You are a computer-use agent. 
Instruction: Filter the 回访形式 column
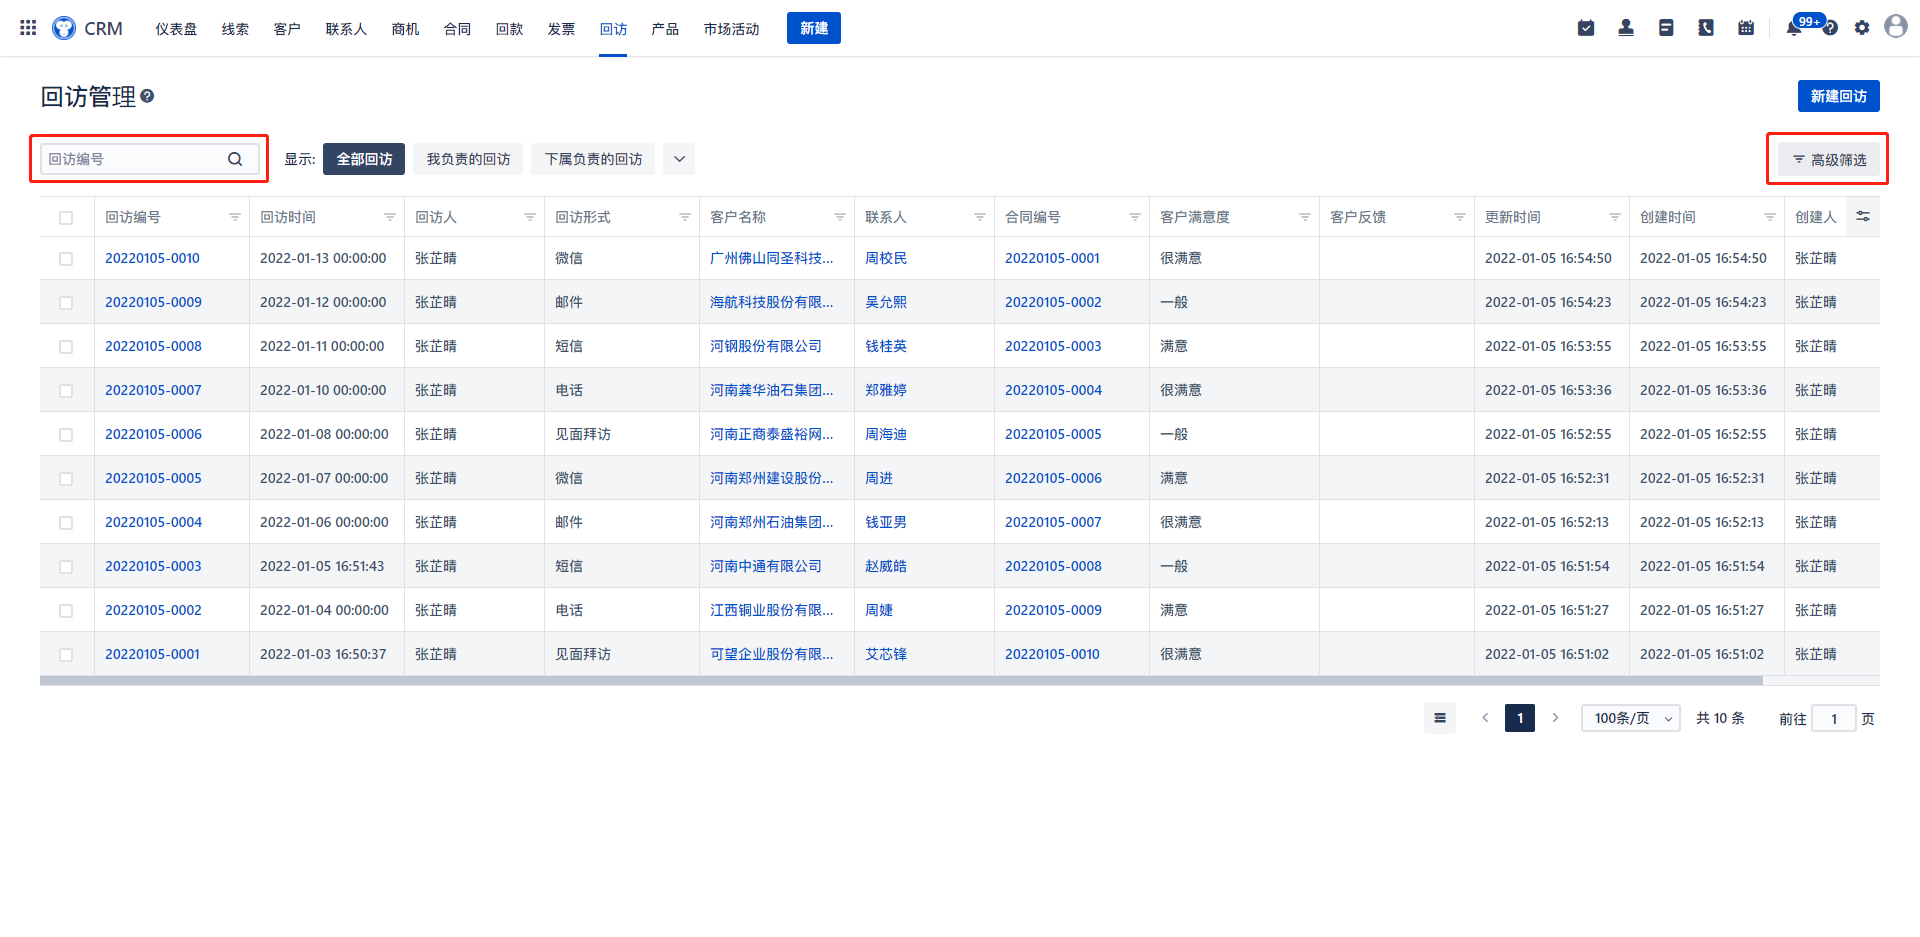tap(685, 217)
